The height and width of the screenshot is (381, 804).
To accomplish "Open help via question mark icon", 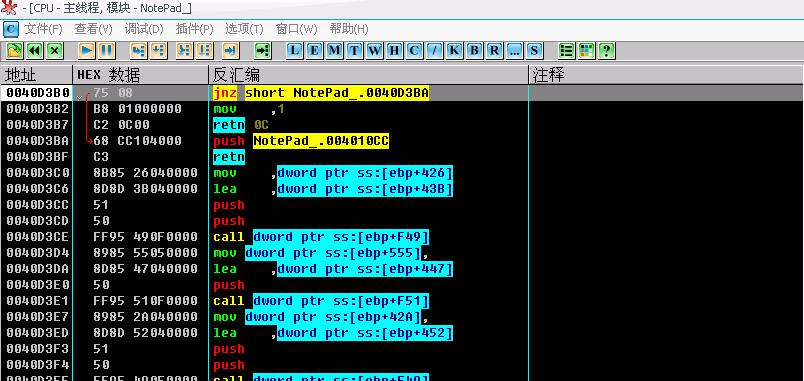I will tap(606, 50).
